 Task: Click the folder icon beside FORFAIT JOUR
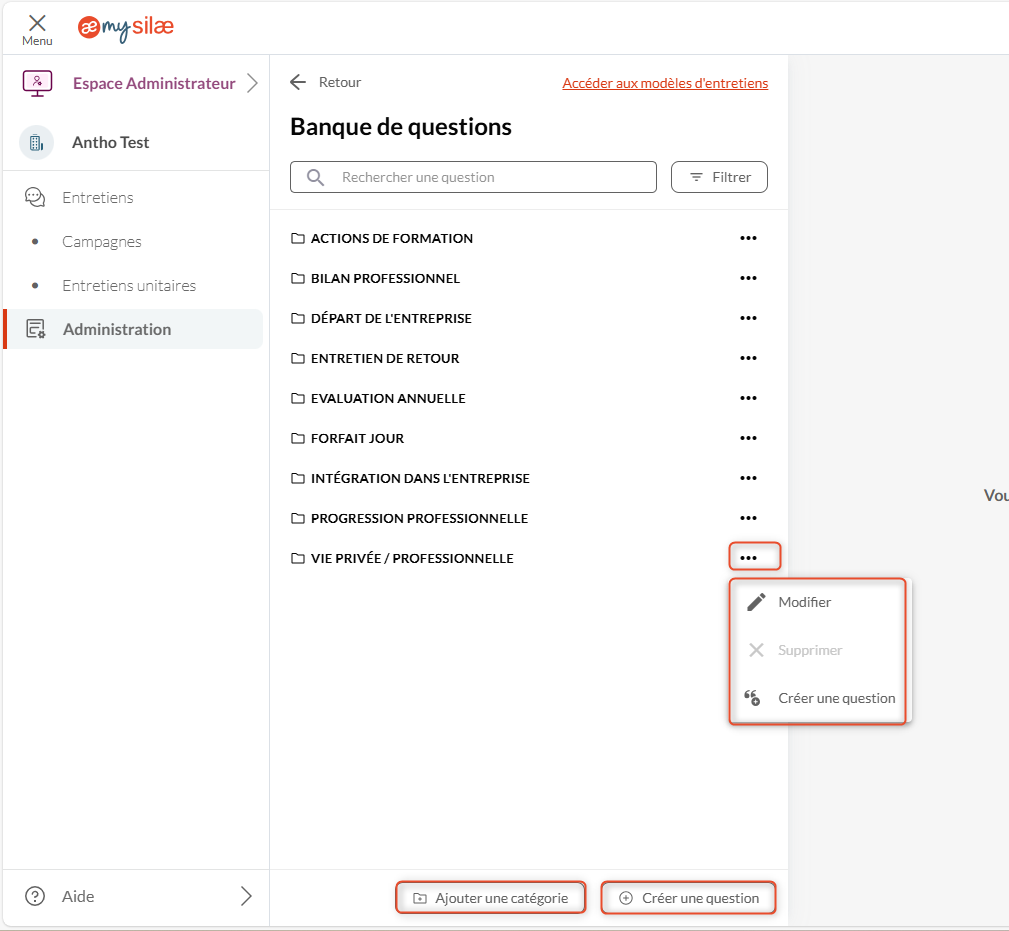click(297, 438)
